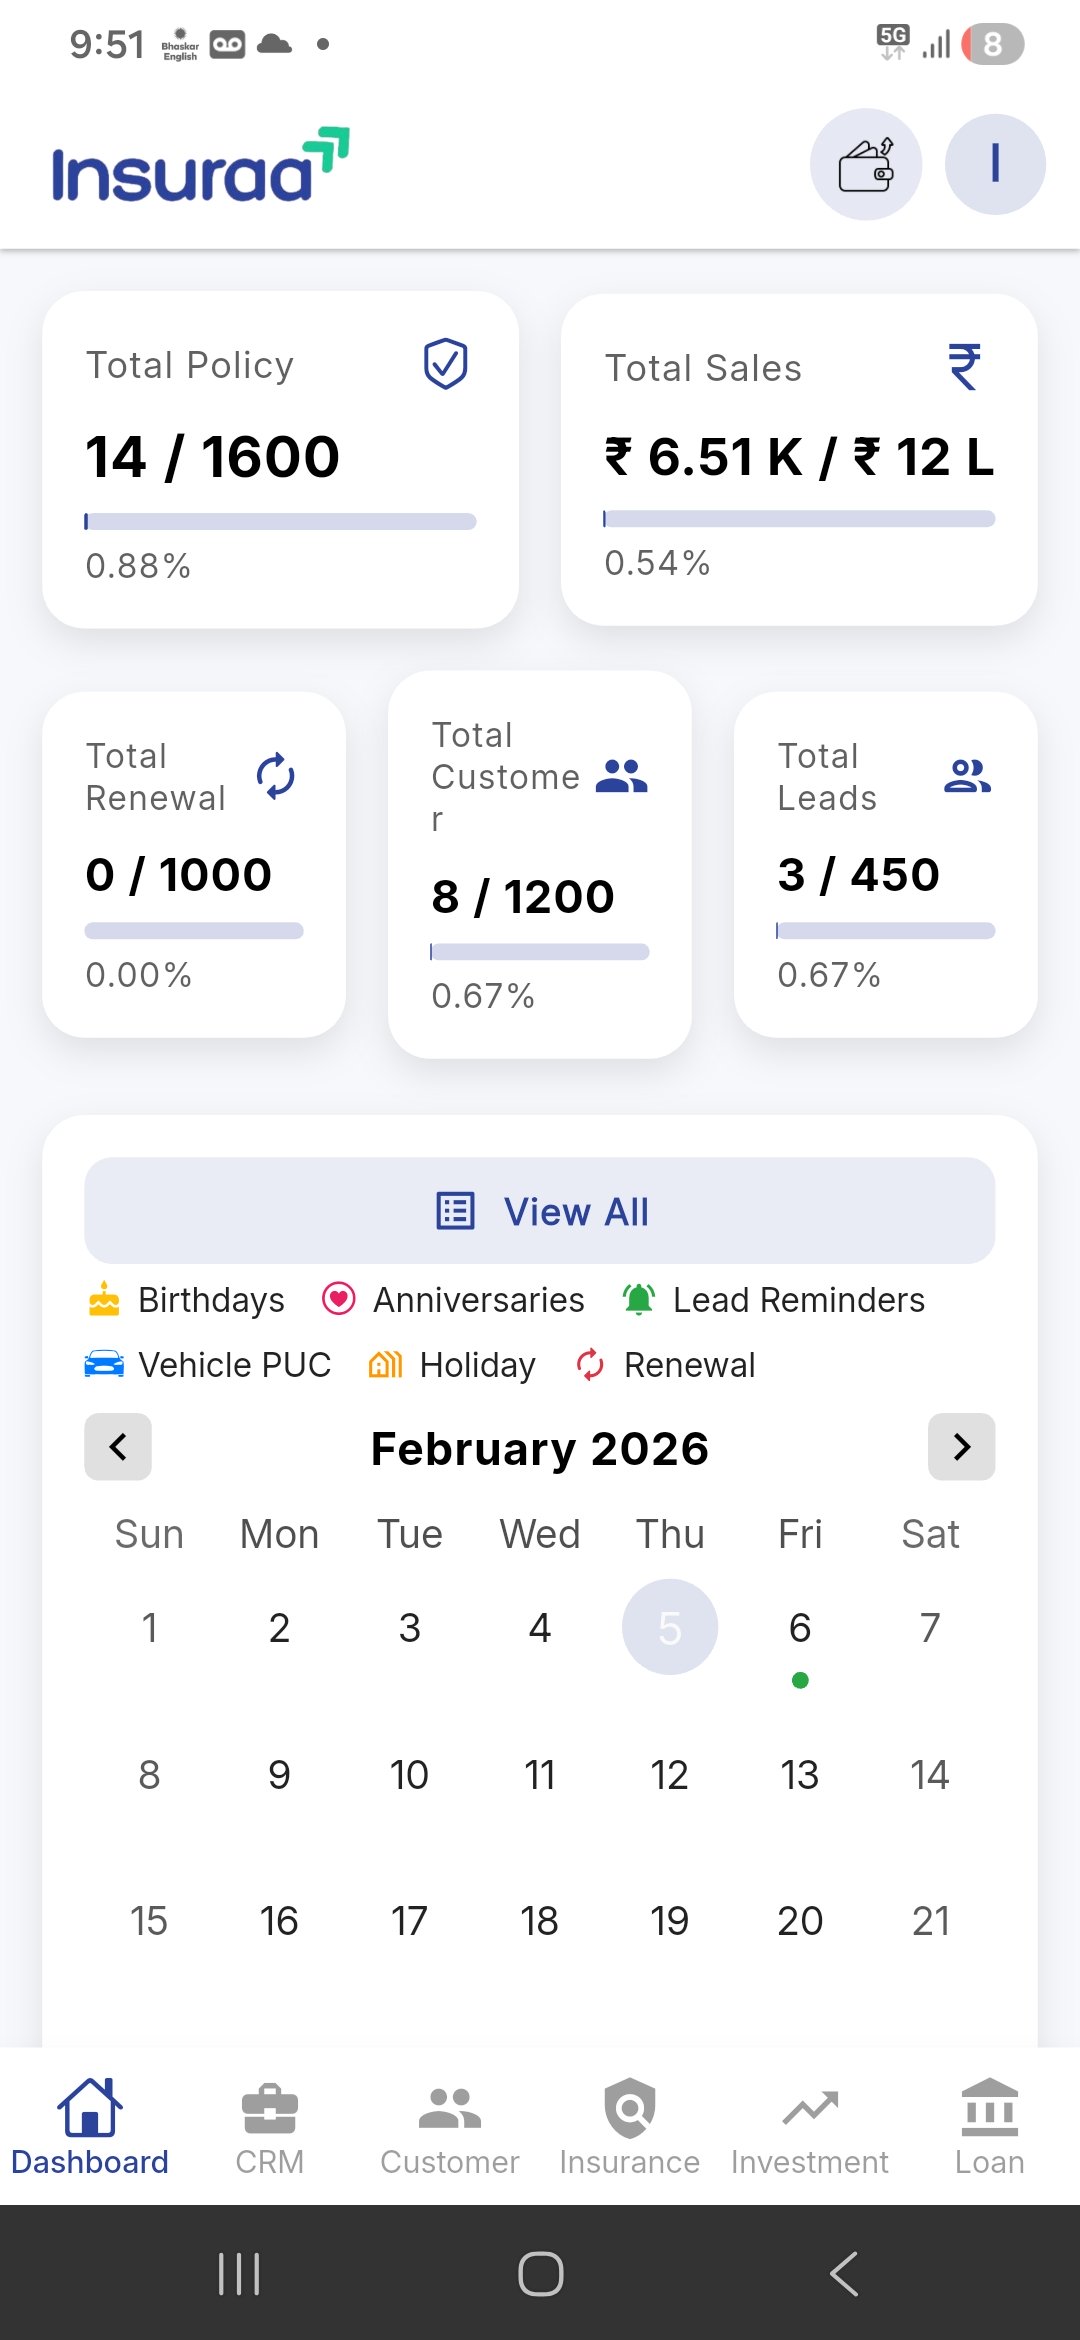Switch to the Dashboard tab

point(90,2126)
